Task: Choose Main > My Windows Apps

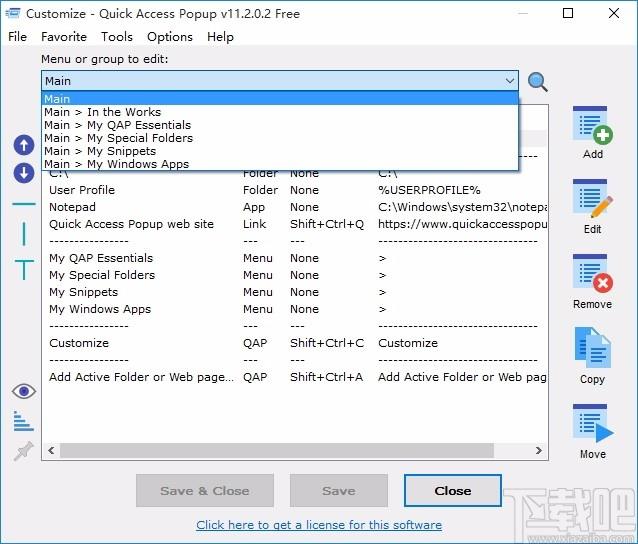Action: point(280,164)
